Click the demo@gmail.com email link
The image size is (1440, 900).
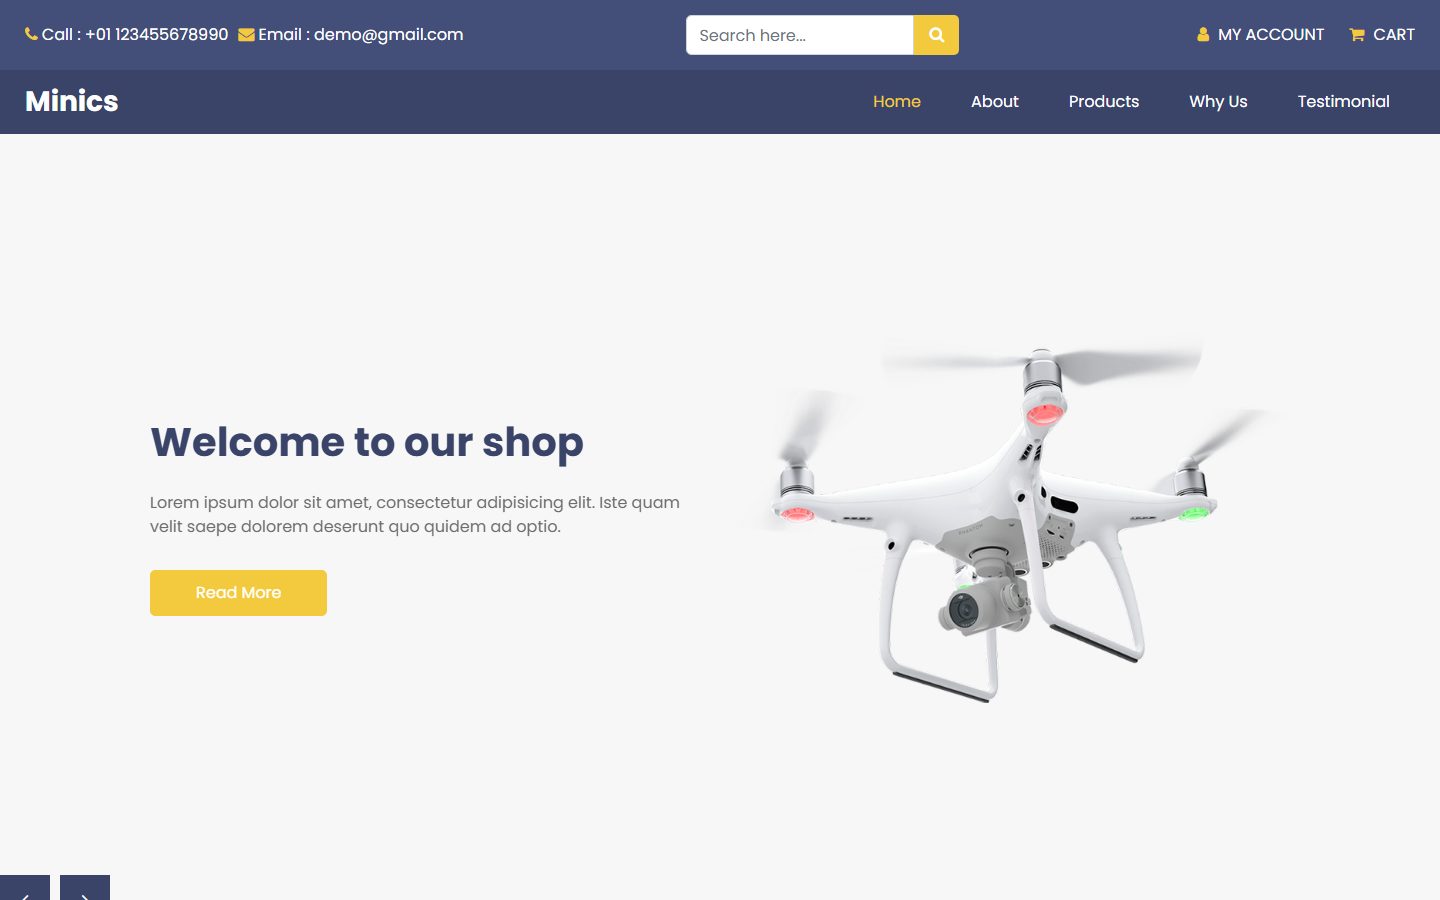[388, 35]
